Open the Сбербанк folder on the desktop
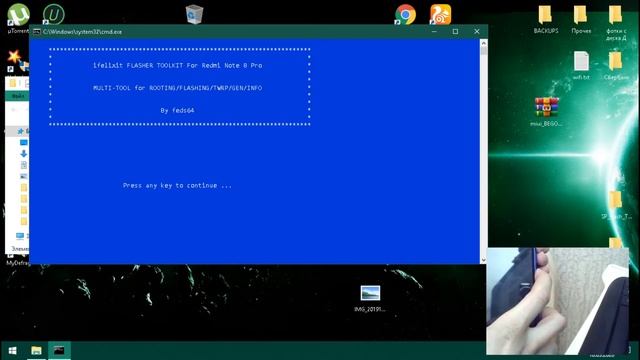This screenshot has height=360, width=640. click(x=616, y=65)
